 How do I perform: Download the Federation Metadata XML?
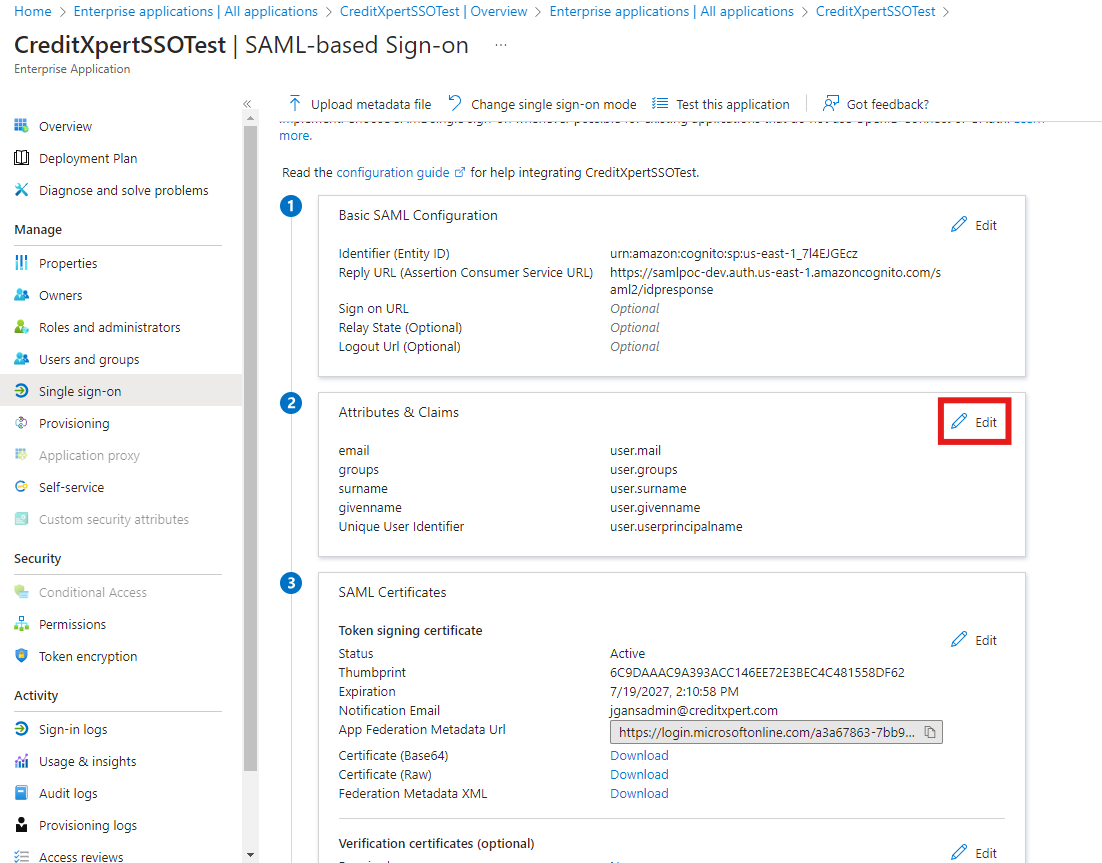click(x=639, y=793)
